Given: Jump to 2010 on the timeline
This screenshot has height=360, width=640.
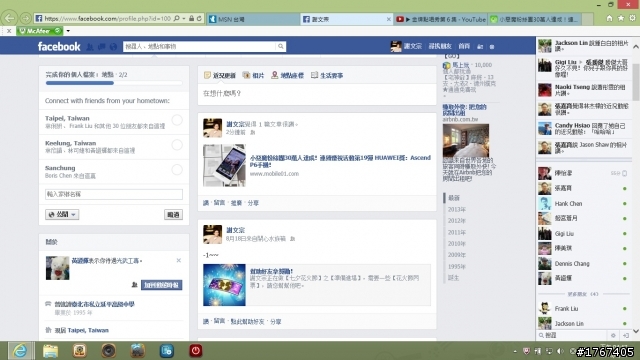Looking at the screenshot, I should click(x=457, y=243).
